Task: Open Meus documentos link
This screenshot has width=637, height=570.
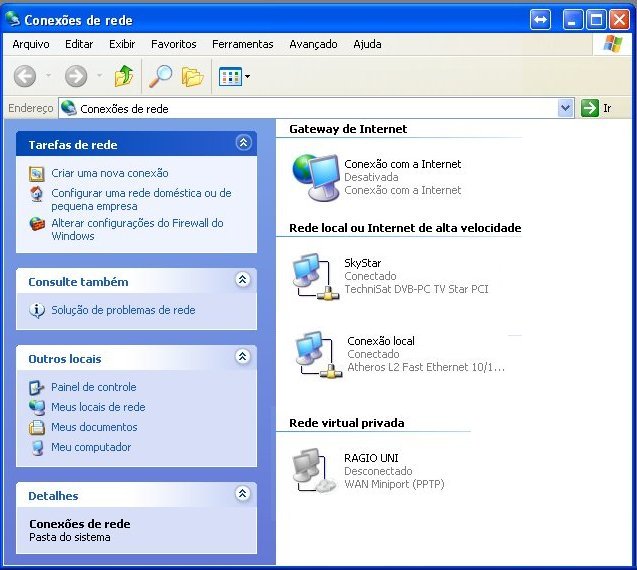Action: coord(94,427)
